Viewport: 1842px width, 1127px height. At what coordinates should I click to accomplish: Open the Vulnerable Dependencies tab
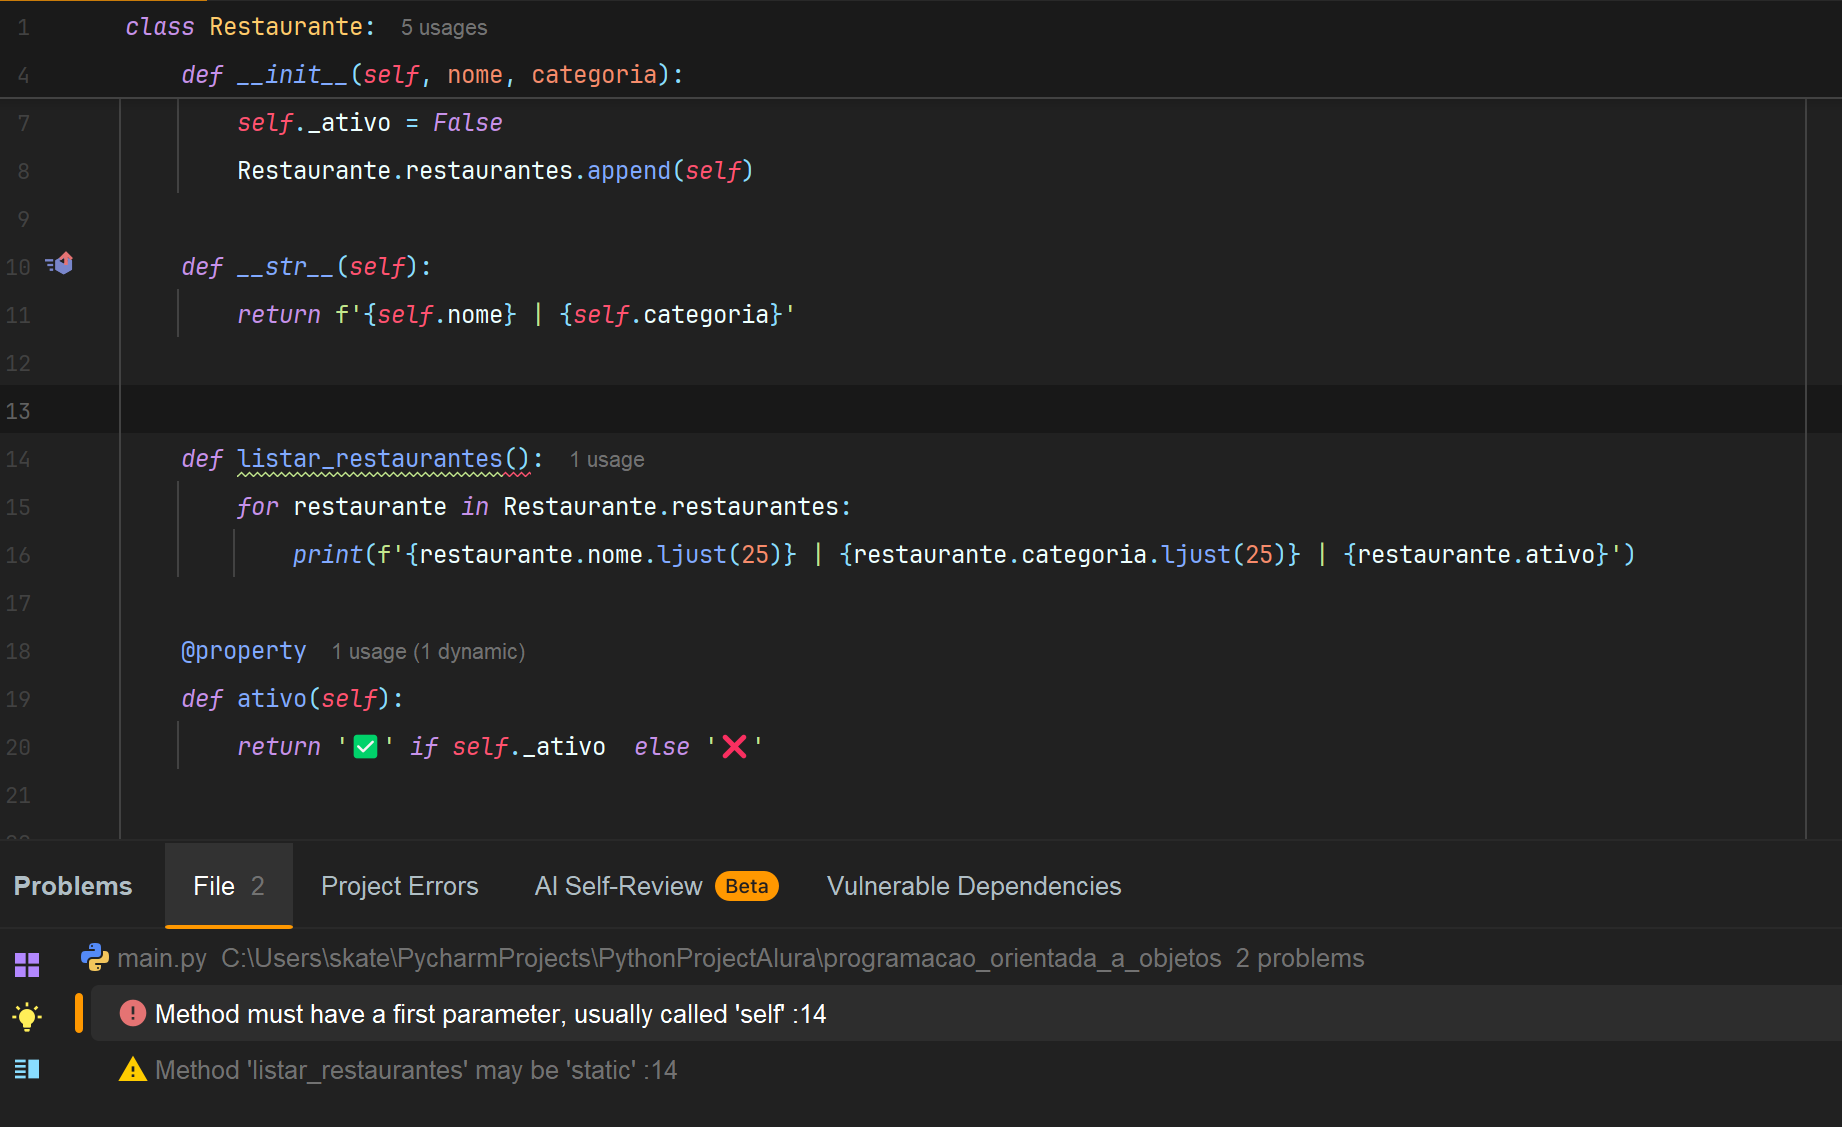click(x=973, y=886)
